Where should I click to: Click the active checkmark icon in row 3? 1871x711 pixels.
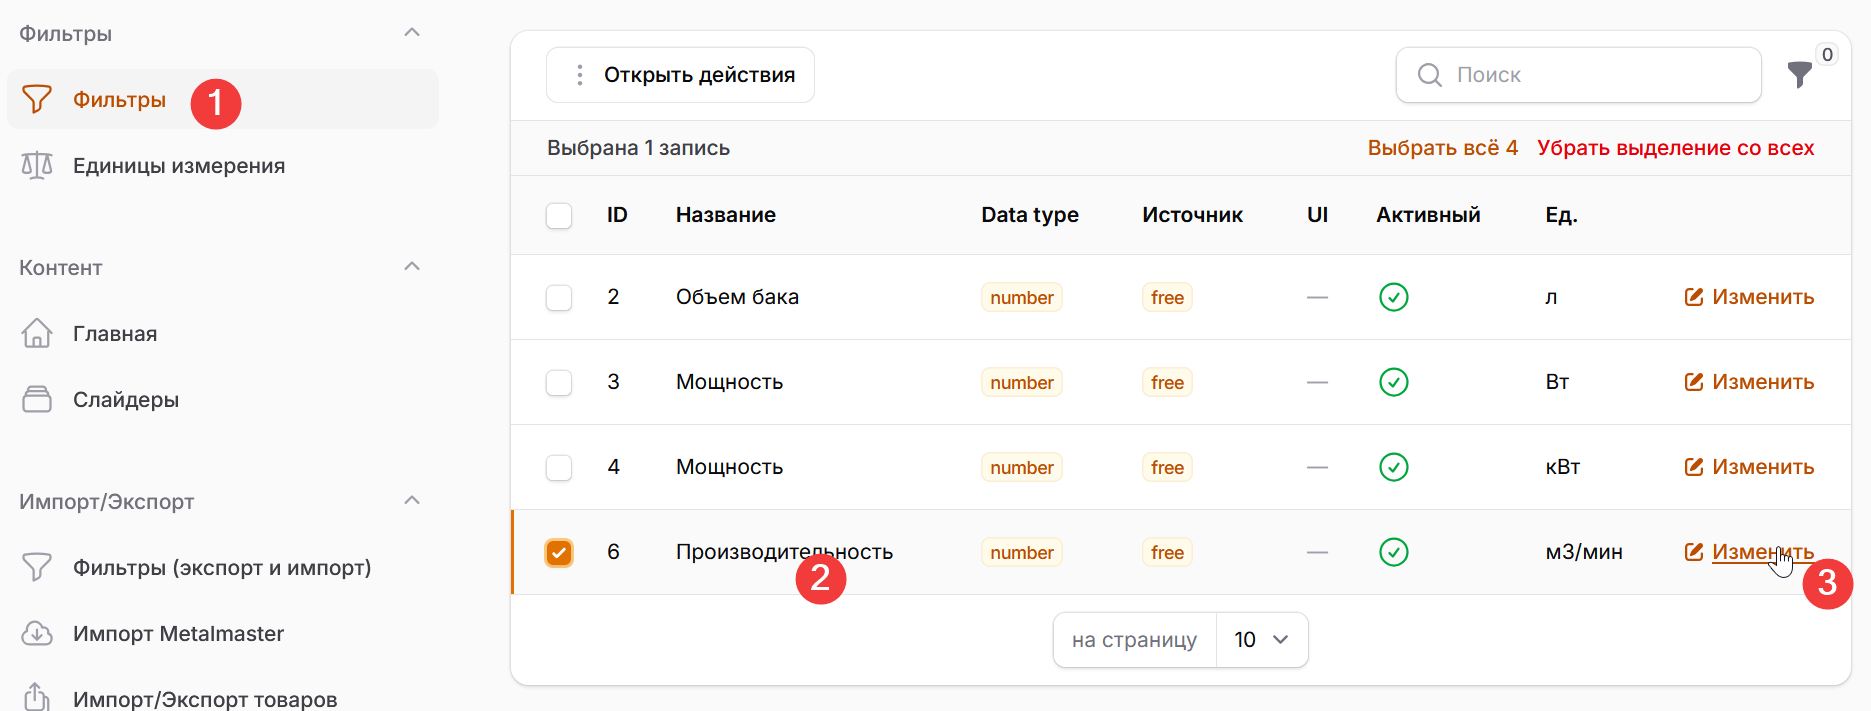tap(1393, 382)
